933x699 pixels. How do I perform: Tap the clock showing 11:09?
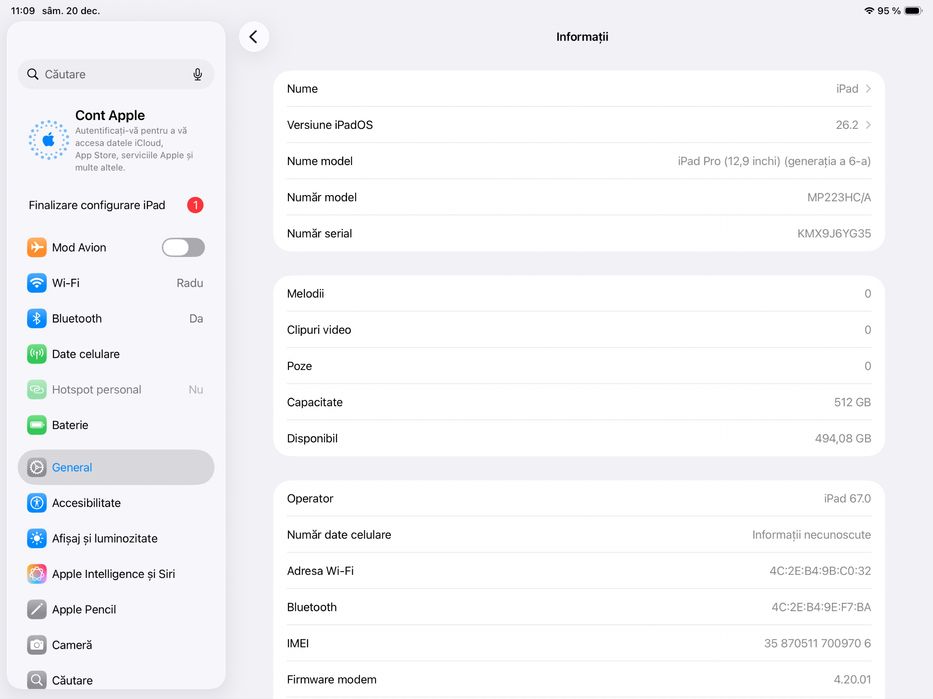(23, 11)
